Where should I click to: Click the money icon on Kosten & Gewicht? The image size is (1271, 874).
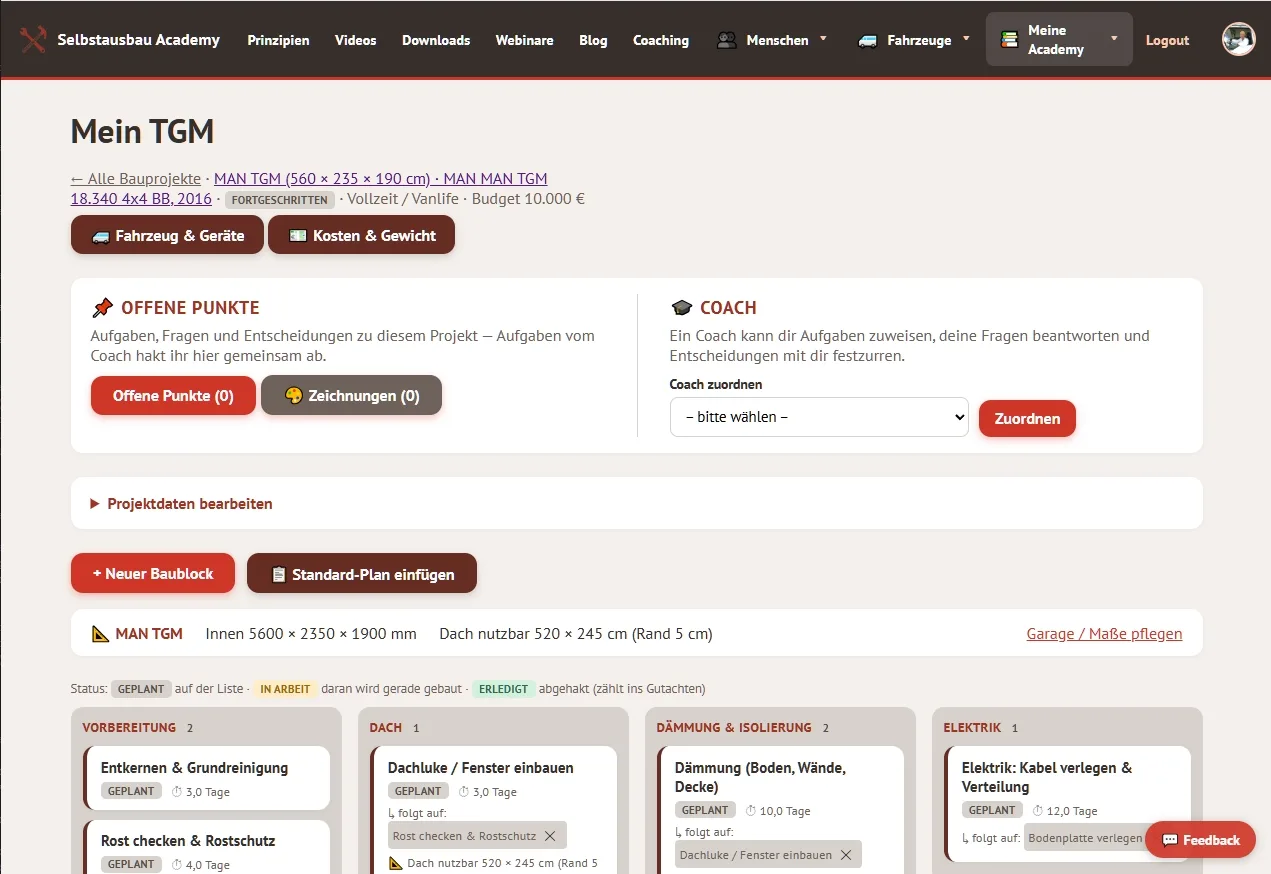tap(297, 236)
